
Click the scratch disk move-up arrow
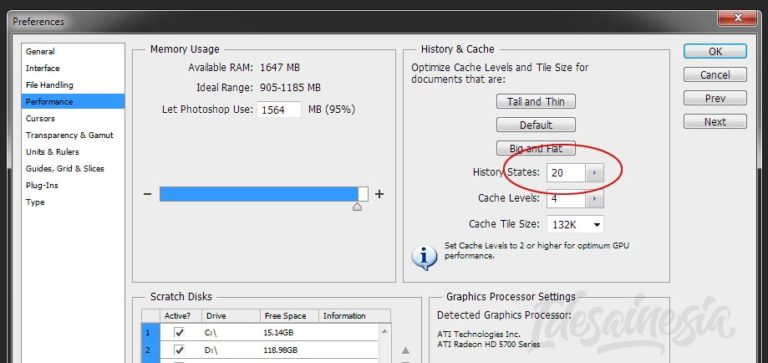tap(406, 350)
